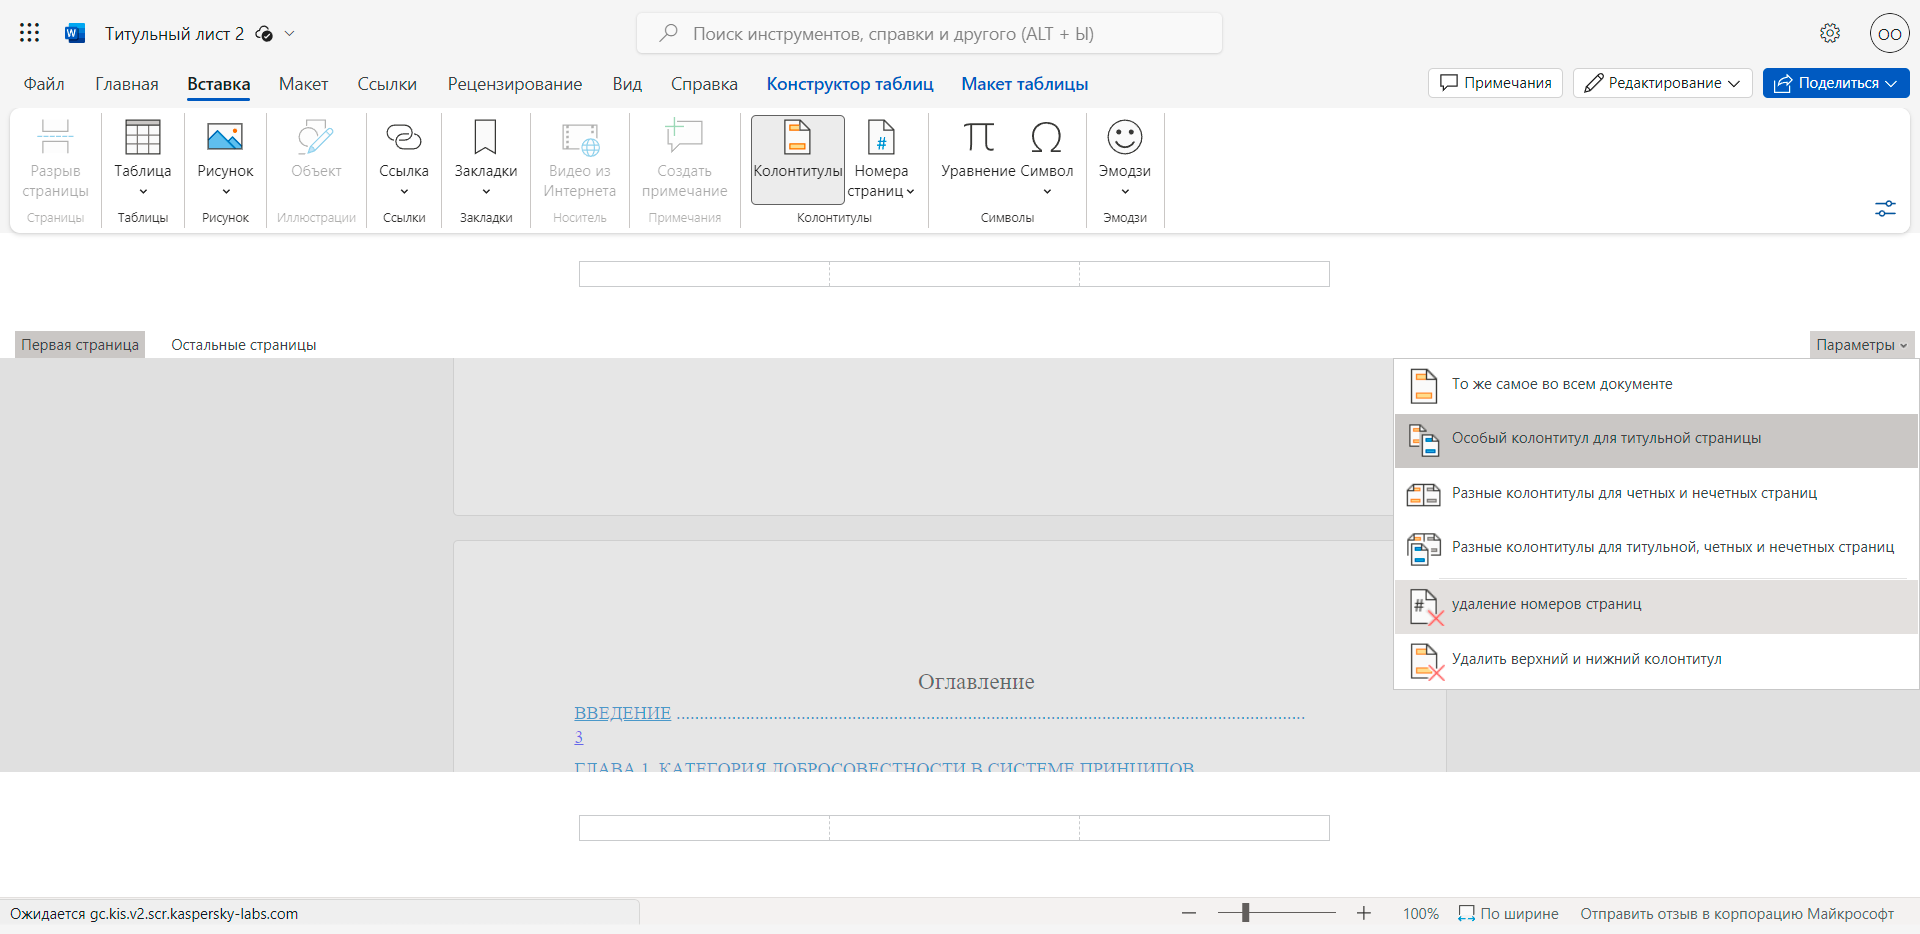Click the Титульный лист 2 document title
Screen dimensions: 1920x934
(174, 34)
